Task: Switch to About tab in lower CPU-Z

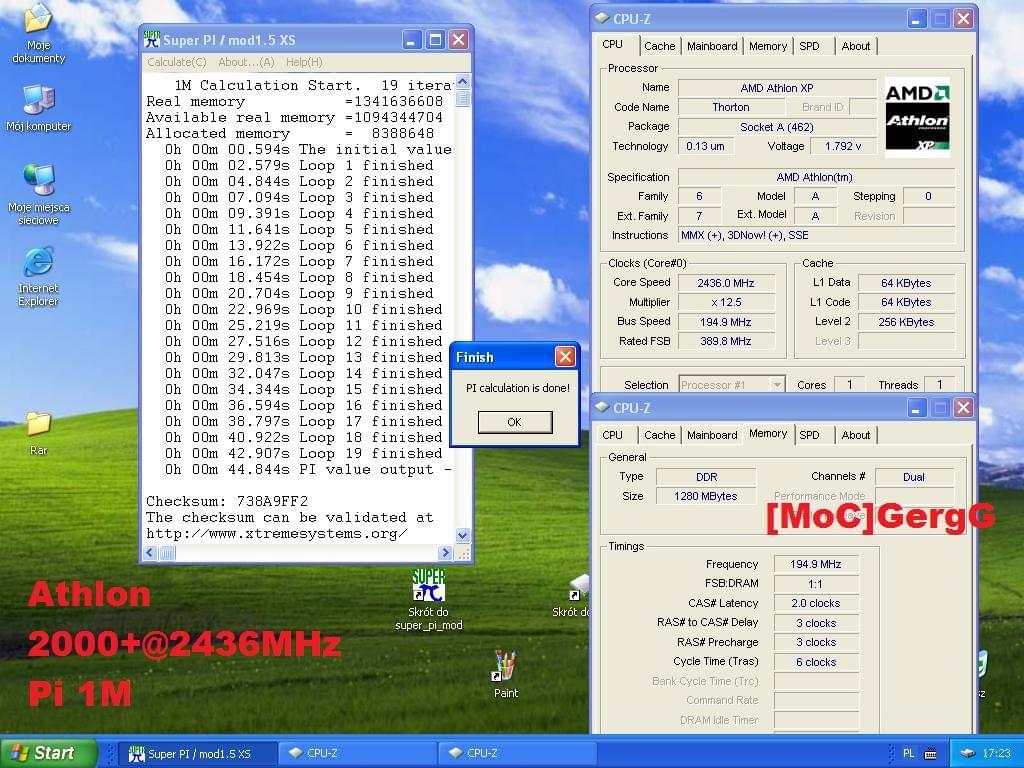Action: pos(856,435)
